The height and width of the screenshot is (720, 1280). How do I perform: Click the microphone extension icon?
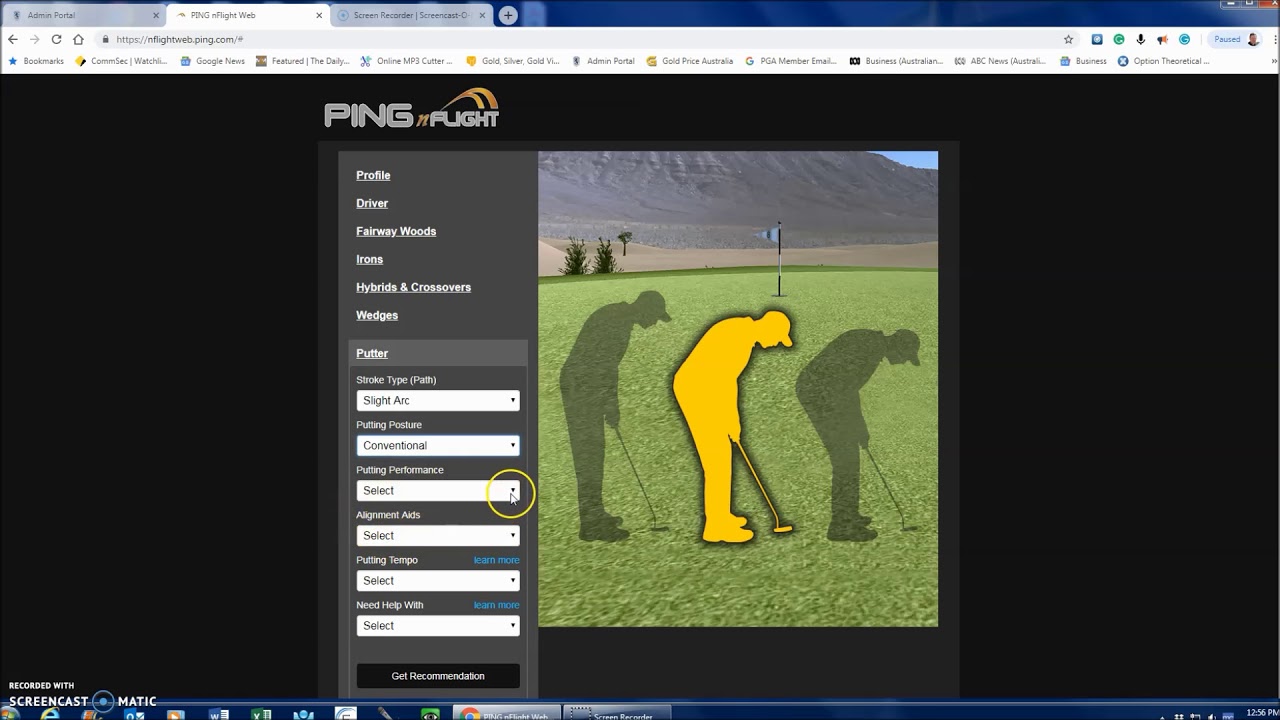tap(1140, 39)
